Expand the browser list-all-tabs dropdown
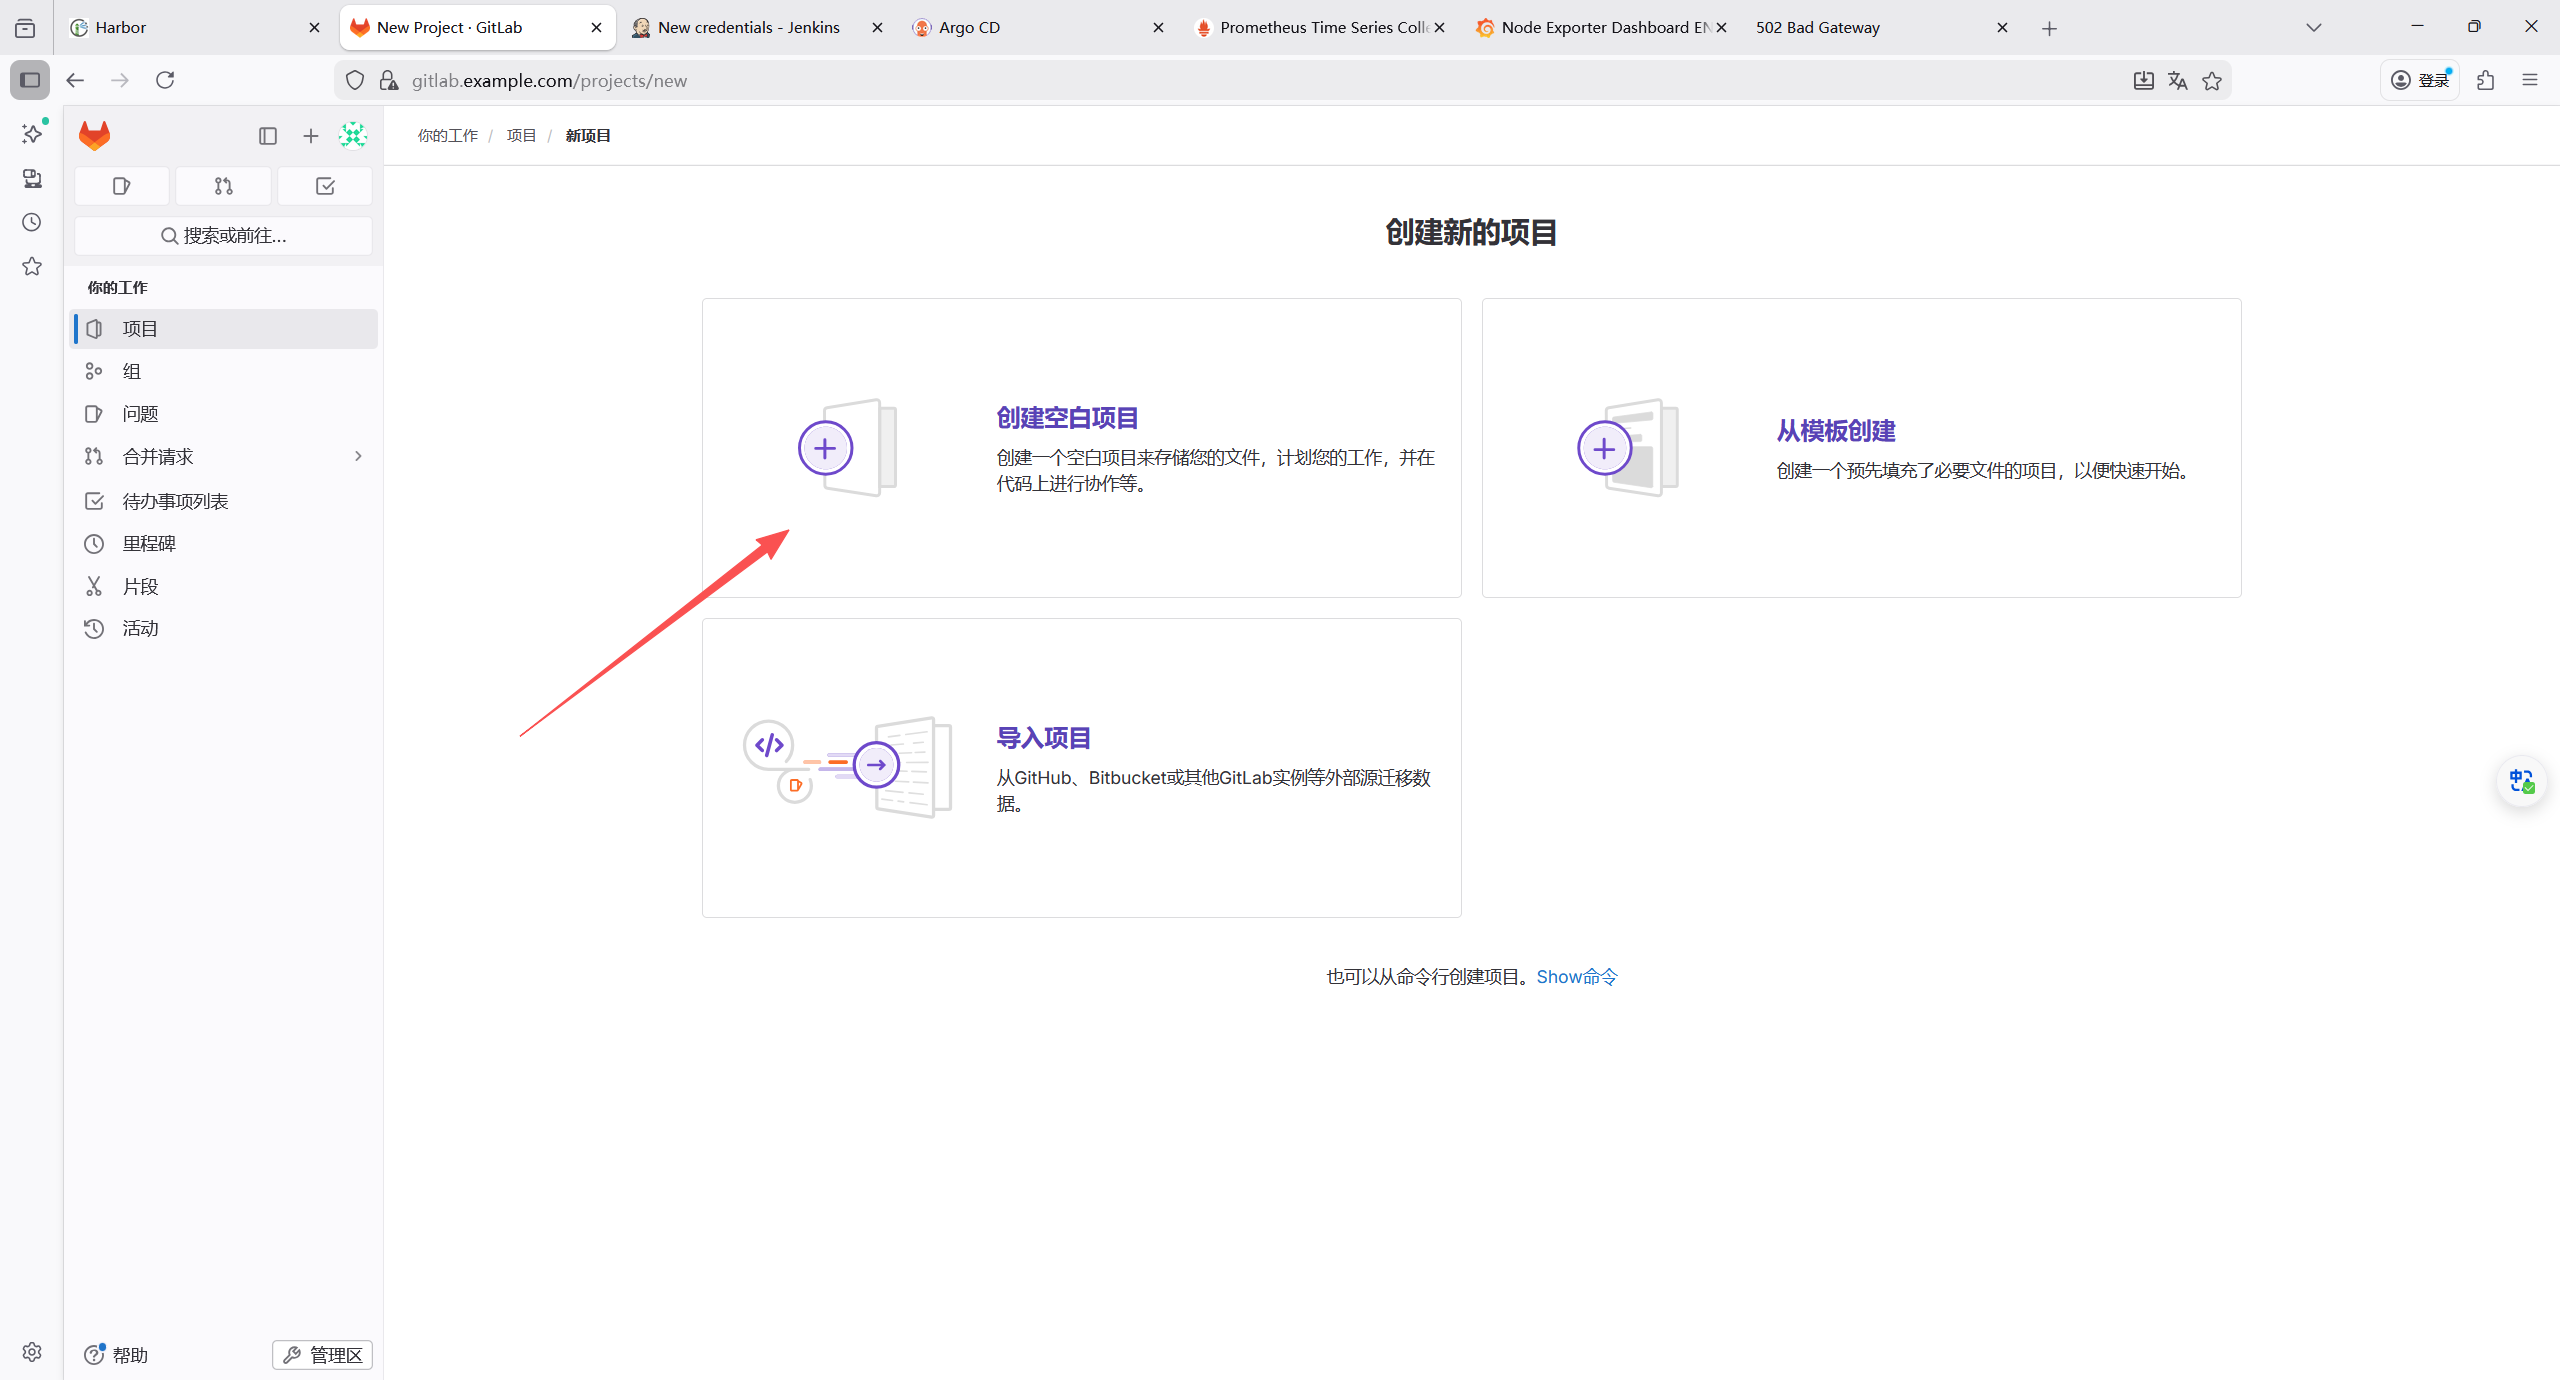The width and height of the screenshot is (2560, 1380). pos(2313,28)
